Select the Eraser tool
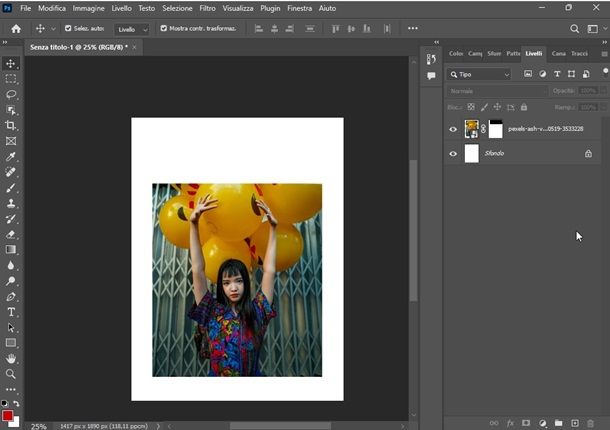The image size is (610, 430). coord(11,234)
